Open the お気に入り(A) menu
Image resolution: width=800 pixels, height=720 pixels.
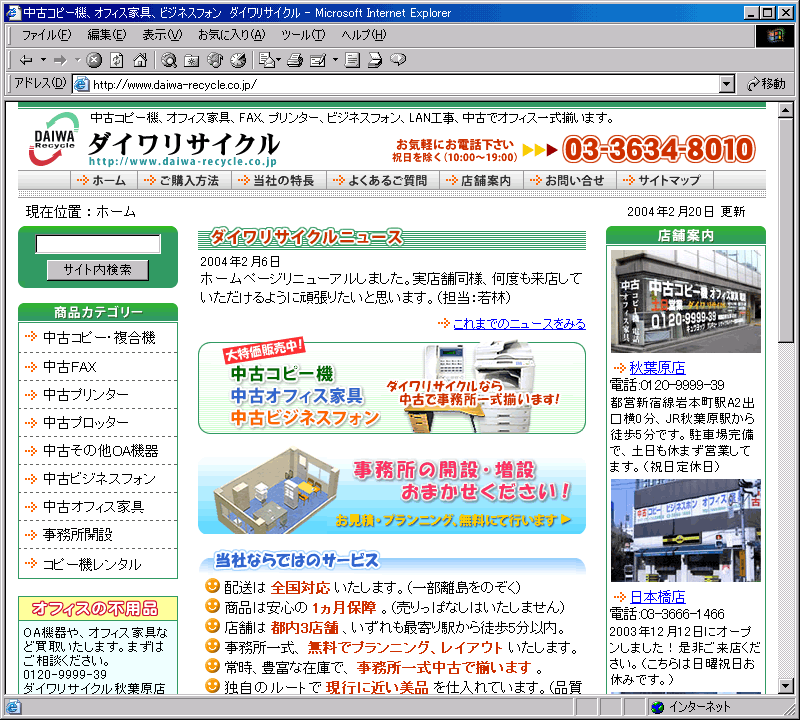tap(232, 35)
